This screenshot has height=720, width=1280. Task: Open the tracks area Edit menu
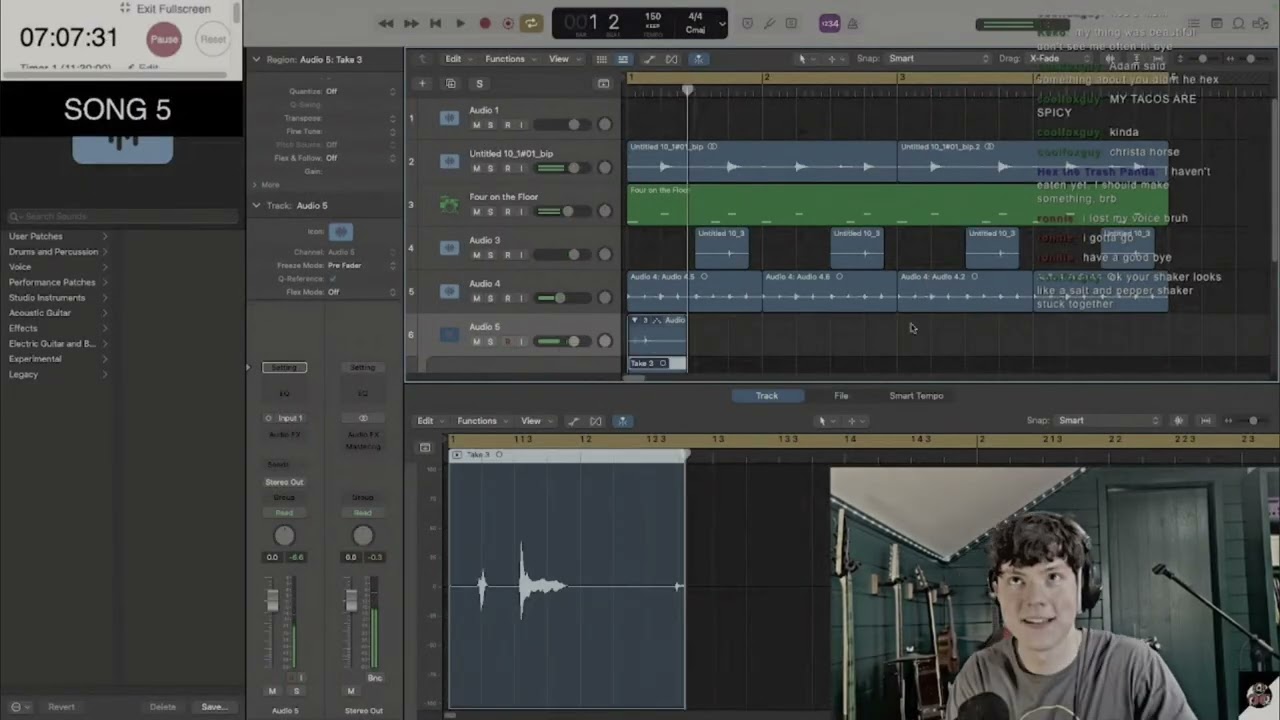coord(457,59)
